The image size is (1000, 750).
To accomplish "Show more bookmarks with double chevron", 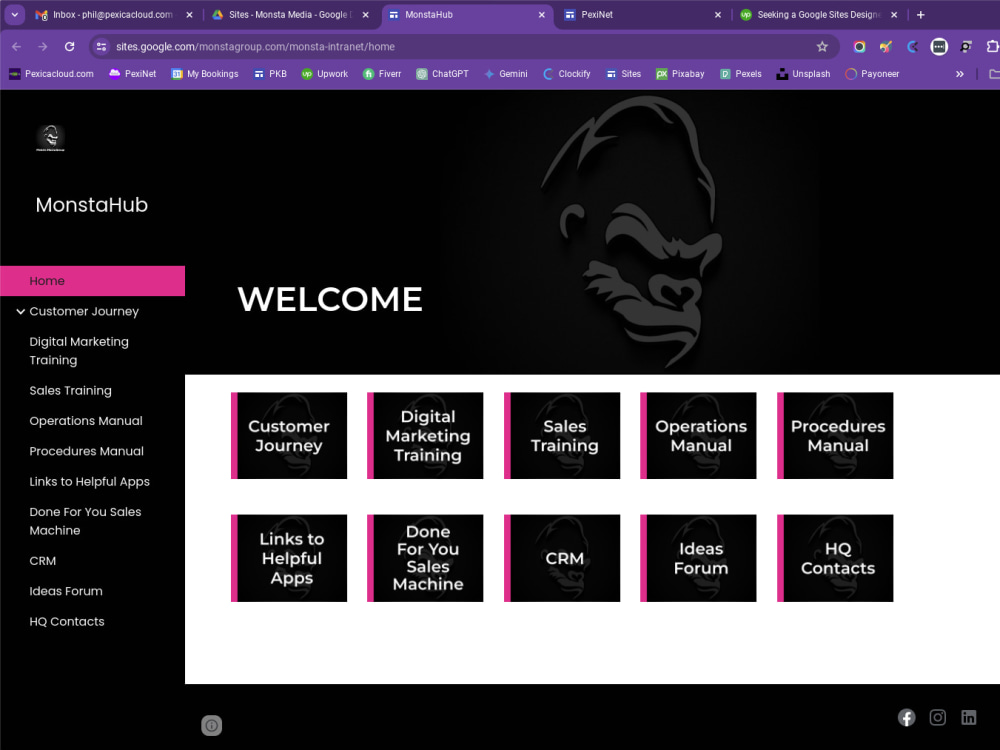I will coord(960,74).
